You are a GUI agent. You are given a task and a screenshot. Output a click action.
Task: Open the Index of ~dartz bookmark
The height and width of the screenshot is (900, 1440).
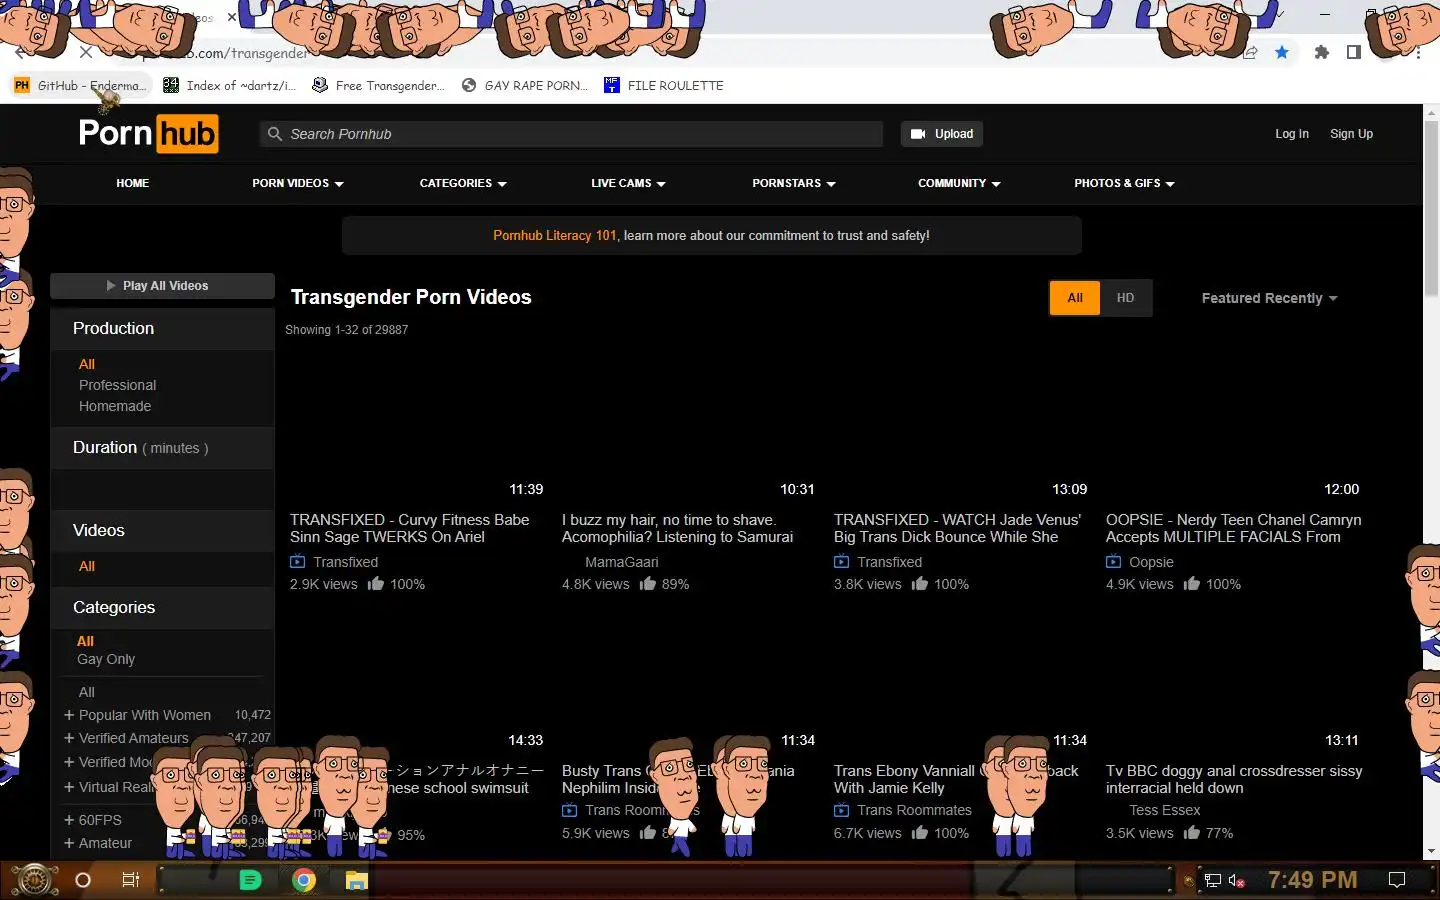(x=230, y=86)
